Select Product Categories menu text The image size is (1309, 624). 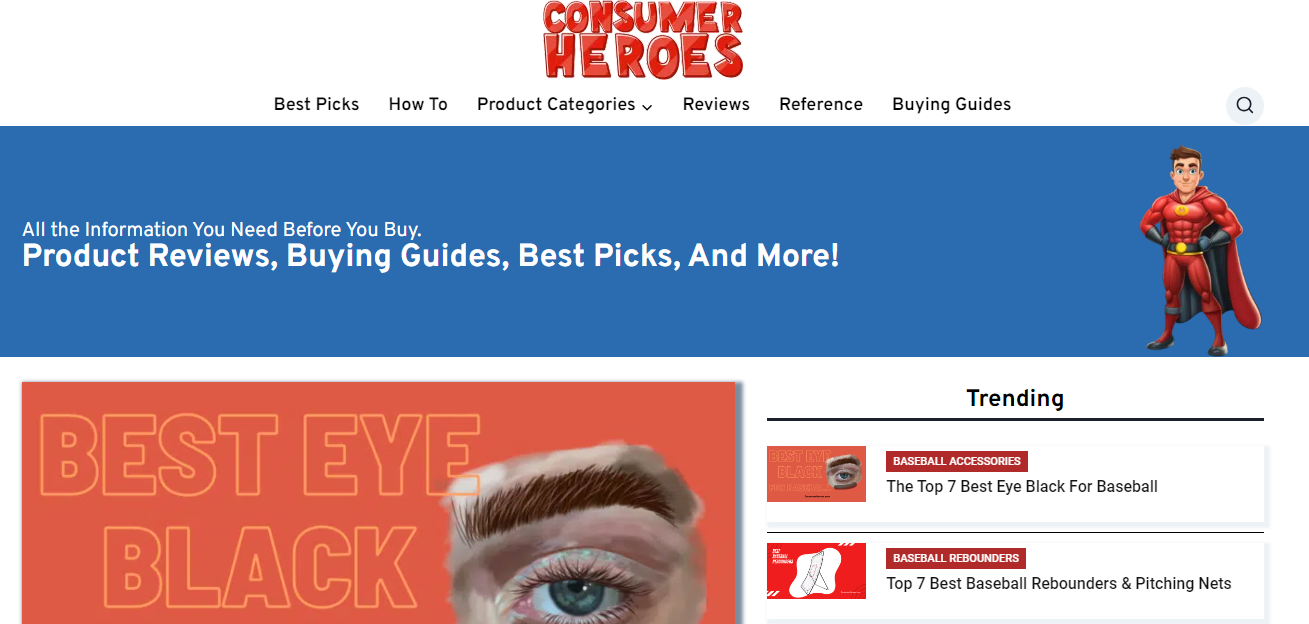(556, 104)
